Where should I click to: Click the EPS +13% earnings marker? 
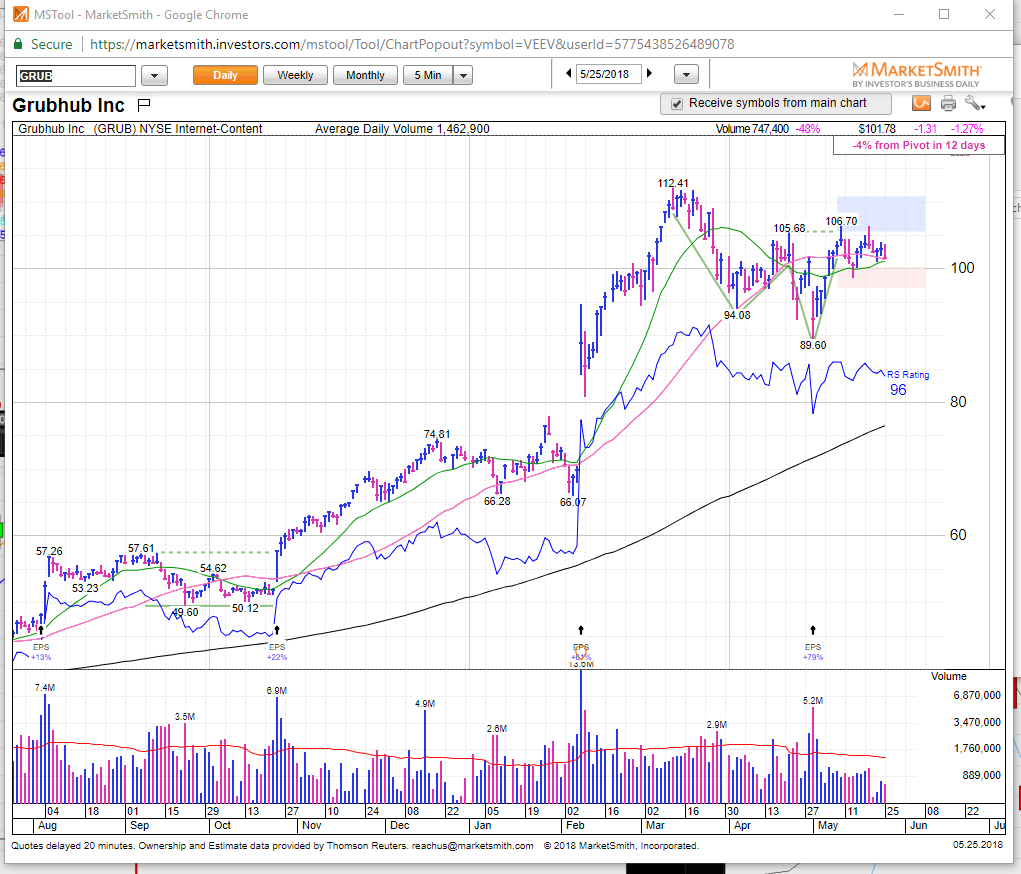[x=41, y=651]
